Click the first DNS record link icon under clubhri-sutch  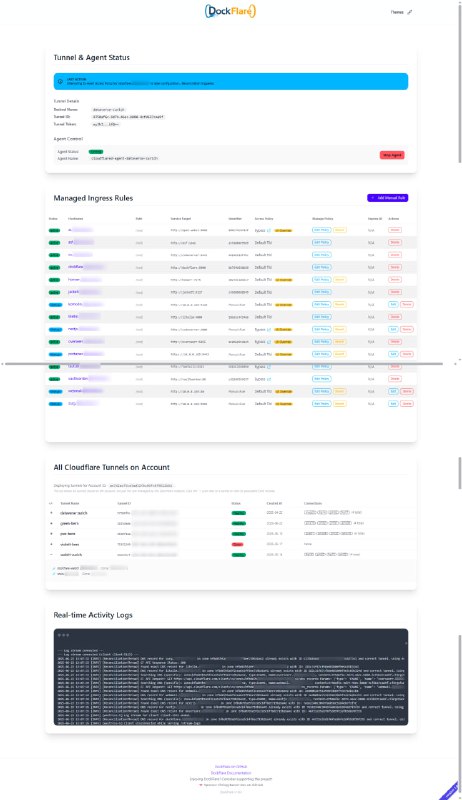click(x=55, y=568)
